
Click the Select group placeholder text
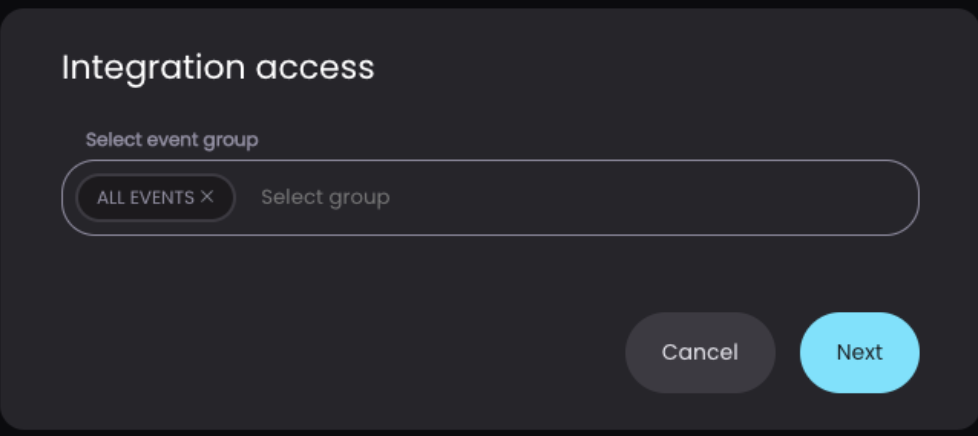(x=325, y=198)
